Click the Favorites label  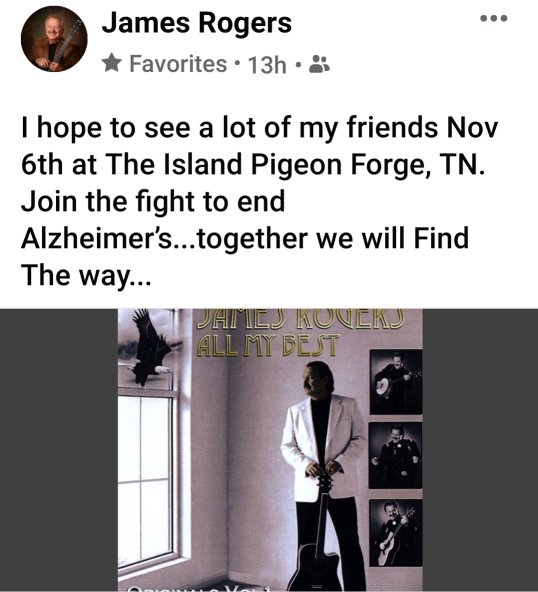pyautogui.click(x=178, y=63)
